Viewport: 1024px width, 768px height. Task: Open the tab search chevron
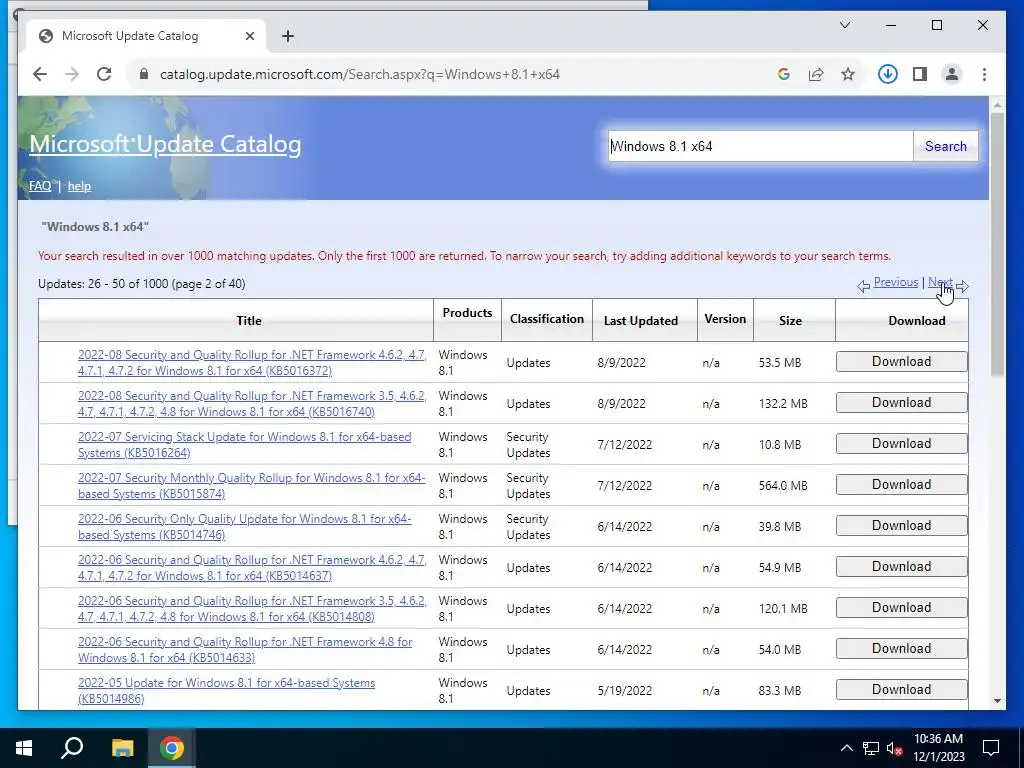click(844, 25)
